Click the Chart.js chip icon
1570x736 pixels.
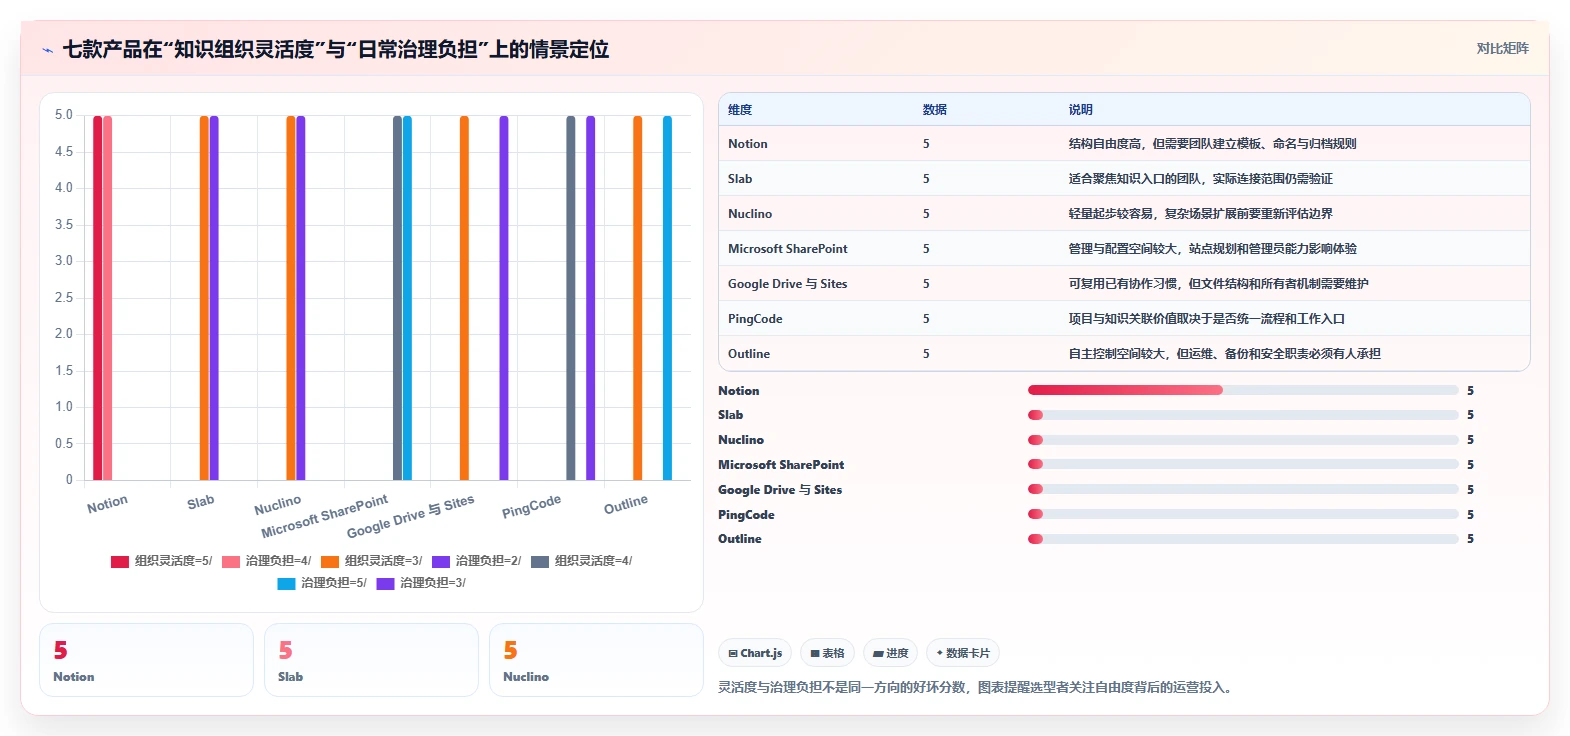tap(733, 653)
